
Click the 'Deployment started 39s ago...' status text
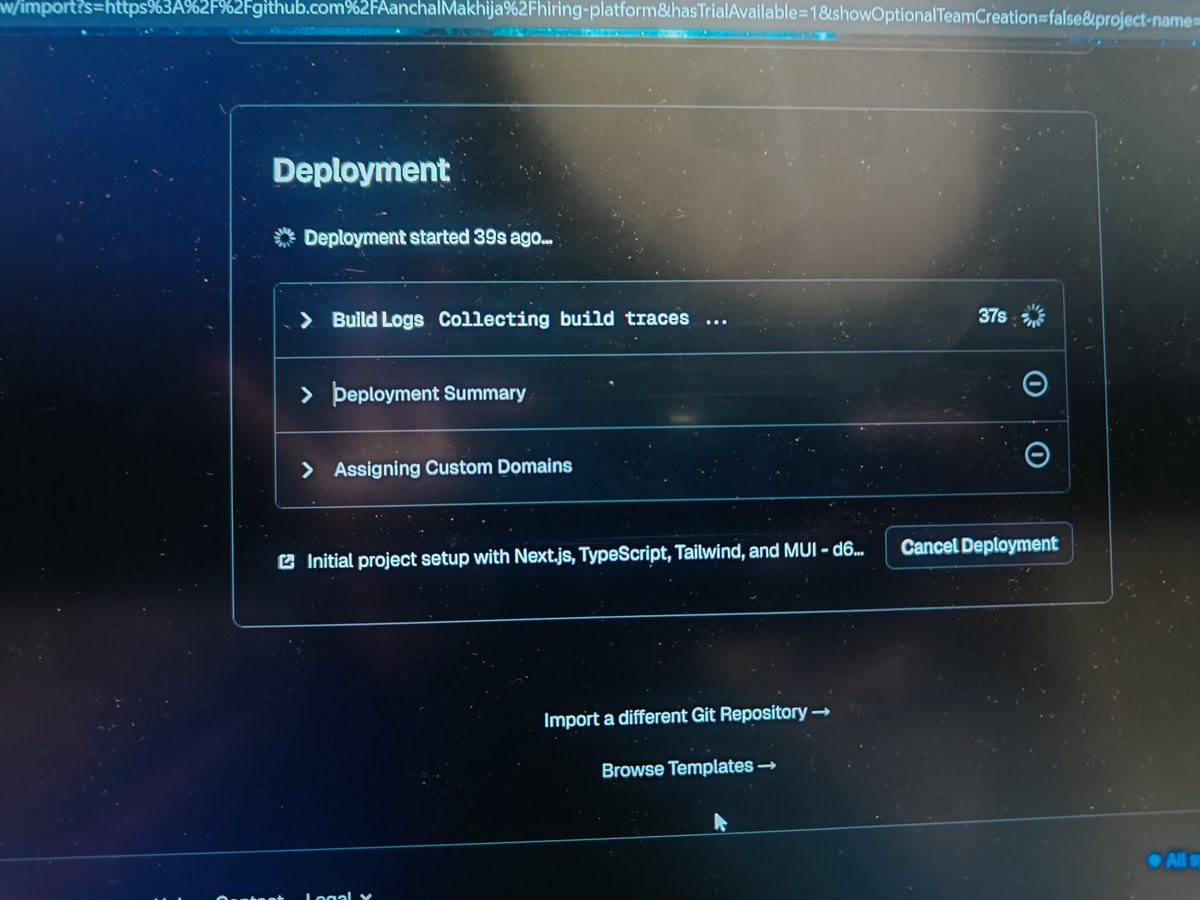tap(428, 238)
